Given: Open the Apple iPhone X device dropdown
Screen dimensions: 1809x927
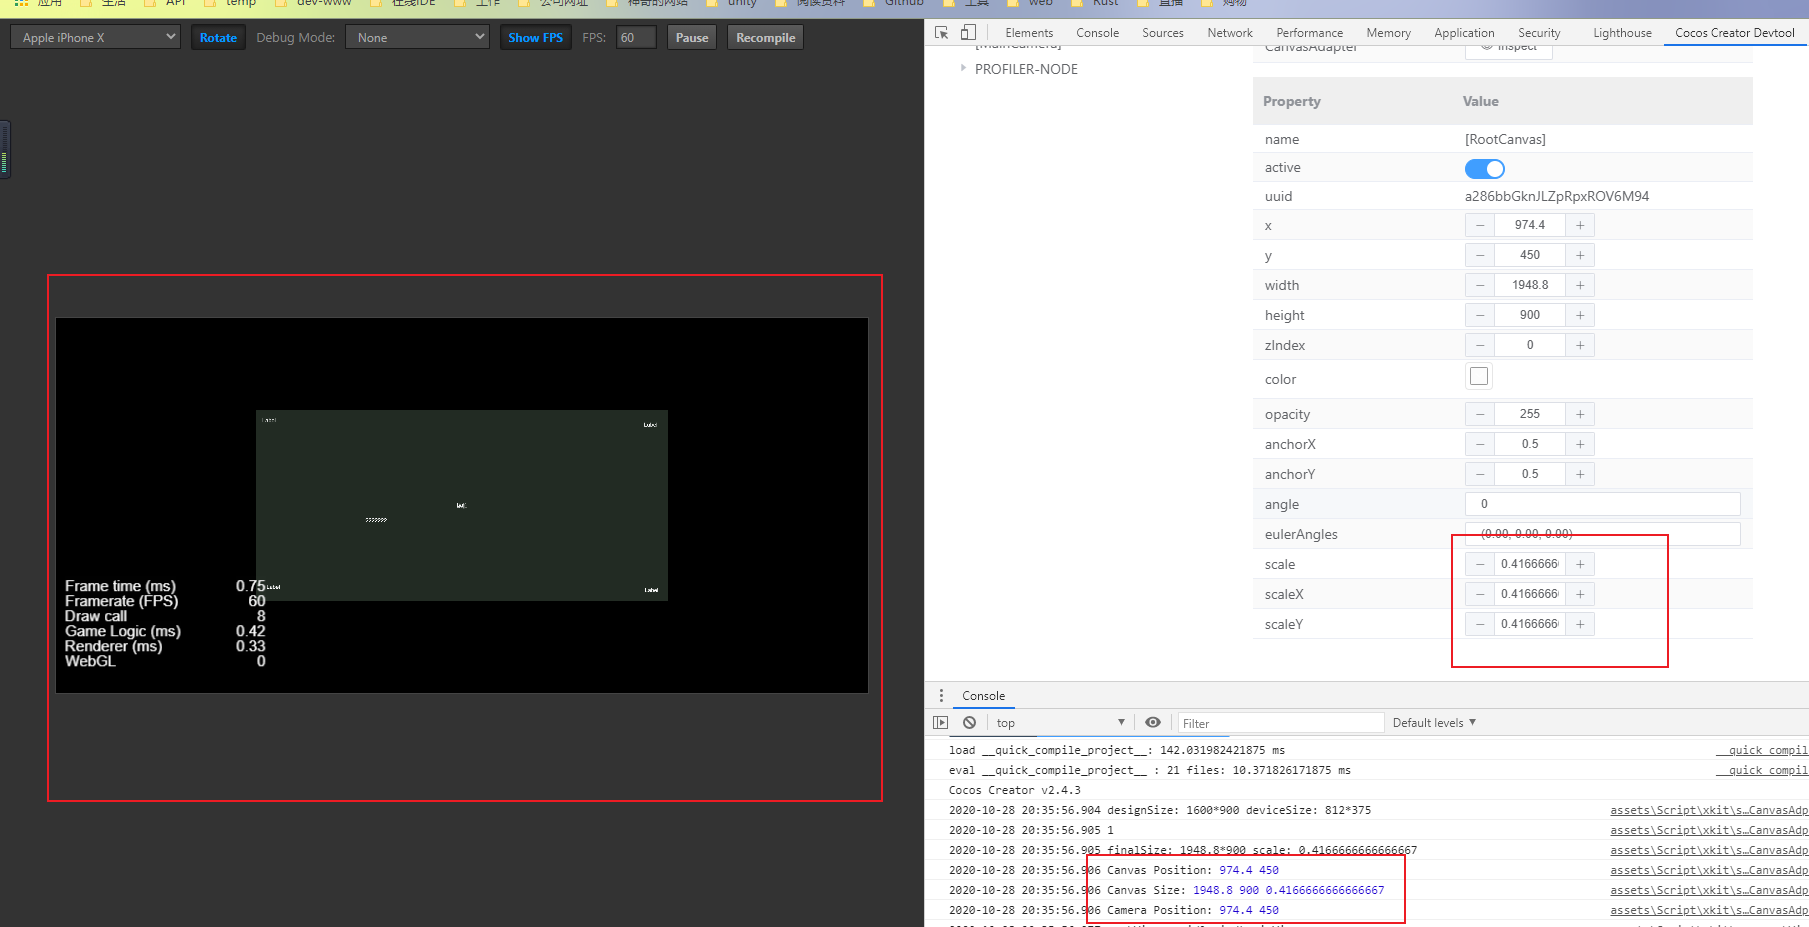Looking at the screenshot, I should [95, 38].
